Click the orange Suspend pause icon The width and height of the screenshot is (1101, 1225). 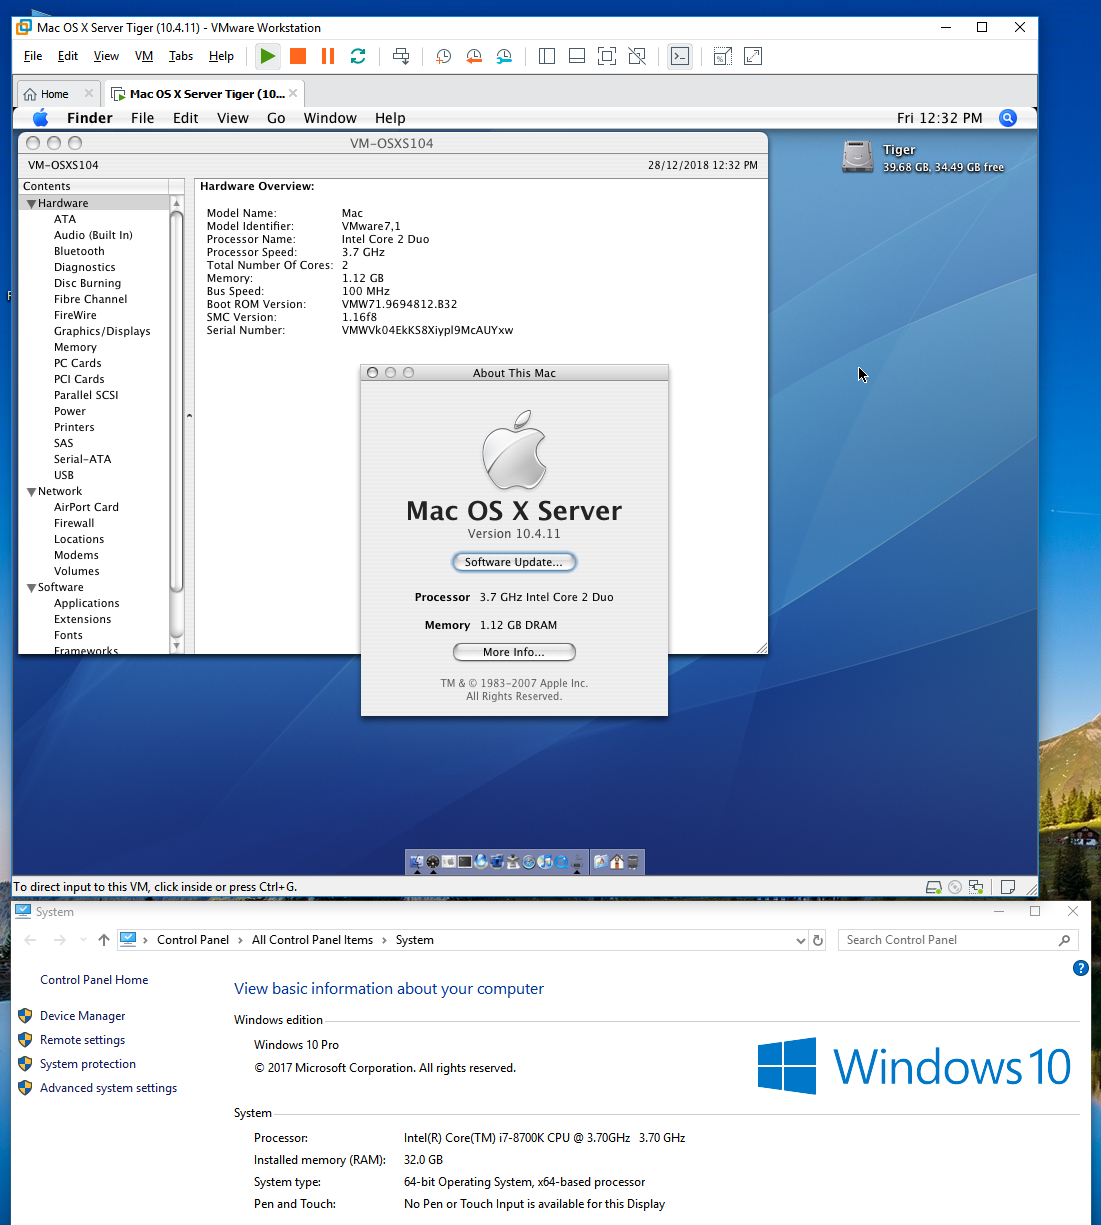tap(327, 56)
